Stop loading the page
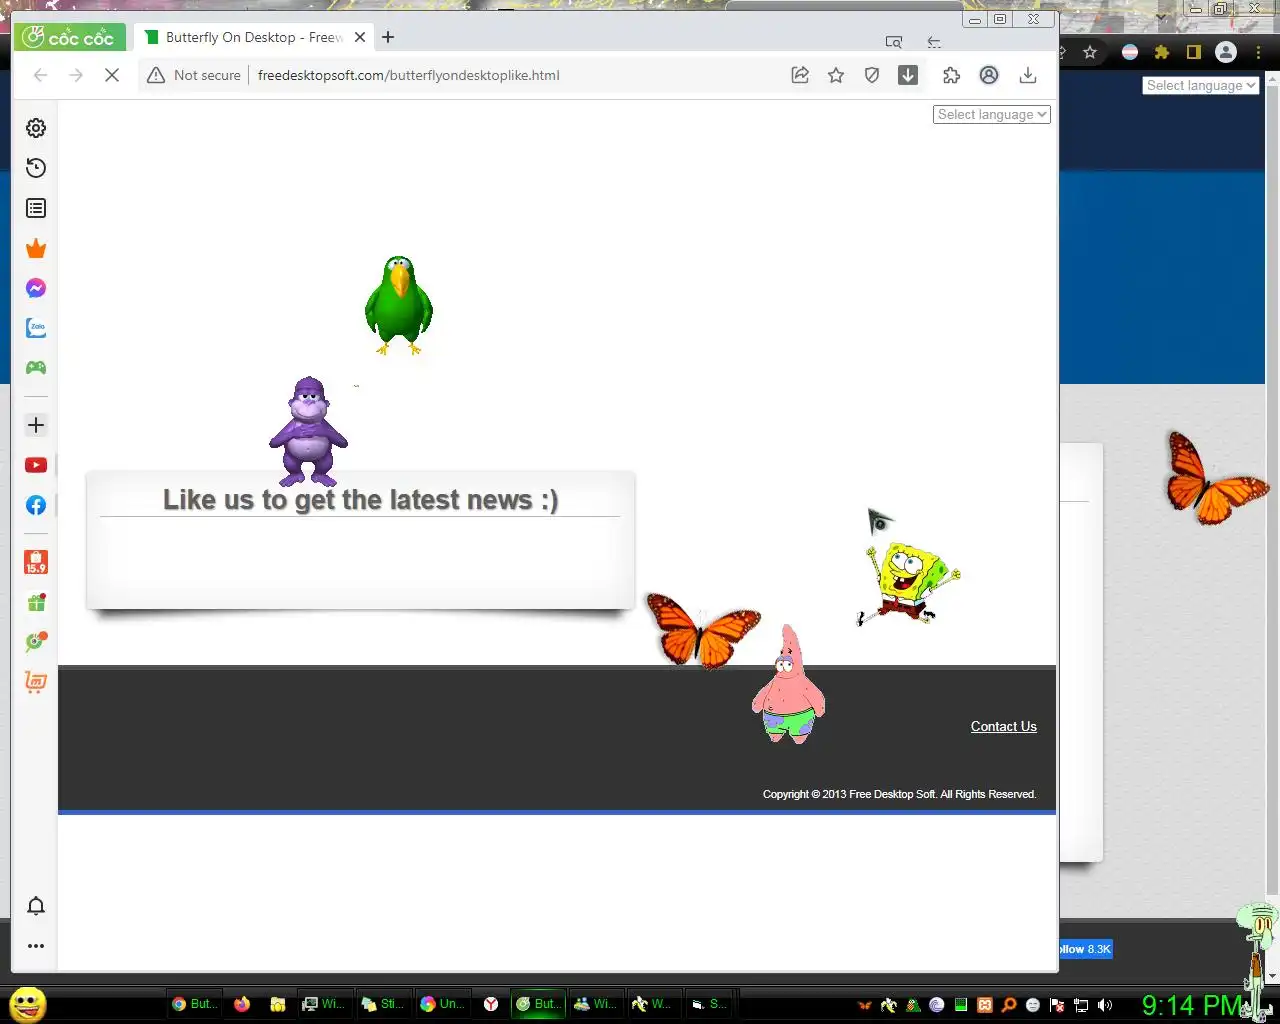The width and height of the screenshot is (1280, 1024). pos(112,75)
